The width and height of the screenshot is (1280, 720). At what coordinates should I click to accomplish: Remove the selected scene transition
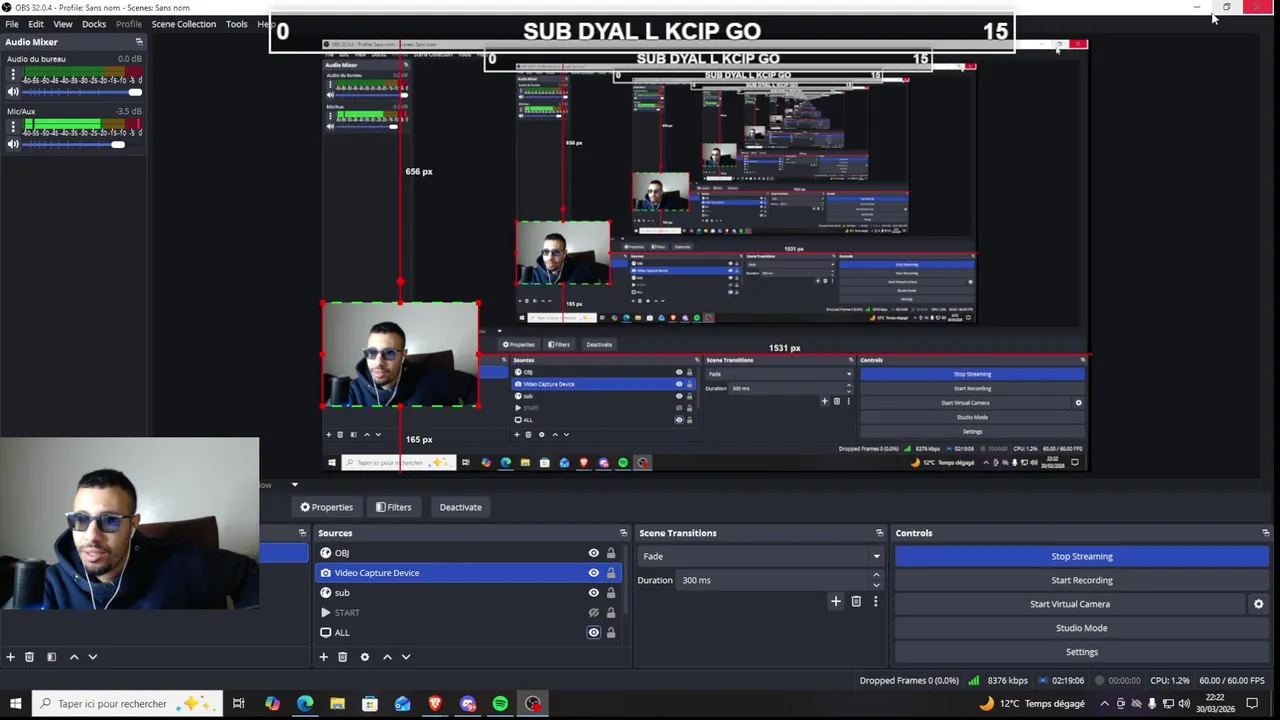pyautogui.click(x=856, y=602)
